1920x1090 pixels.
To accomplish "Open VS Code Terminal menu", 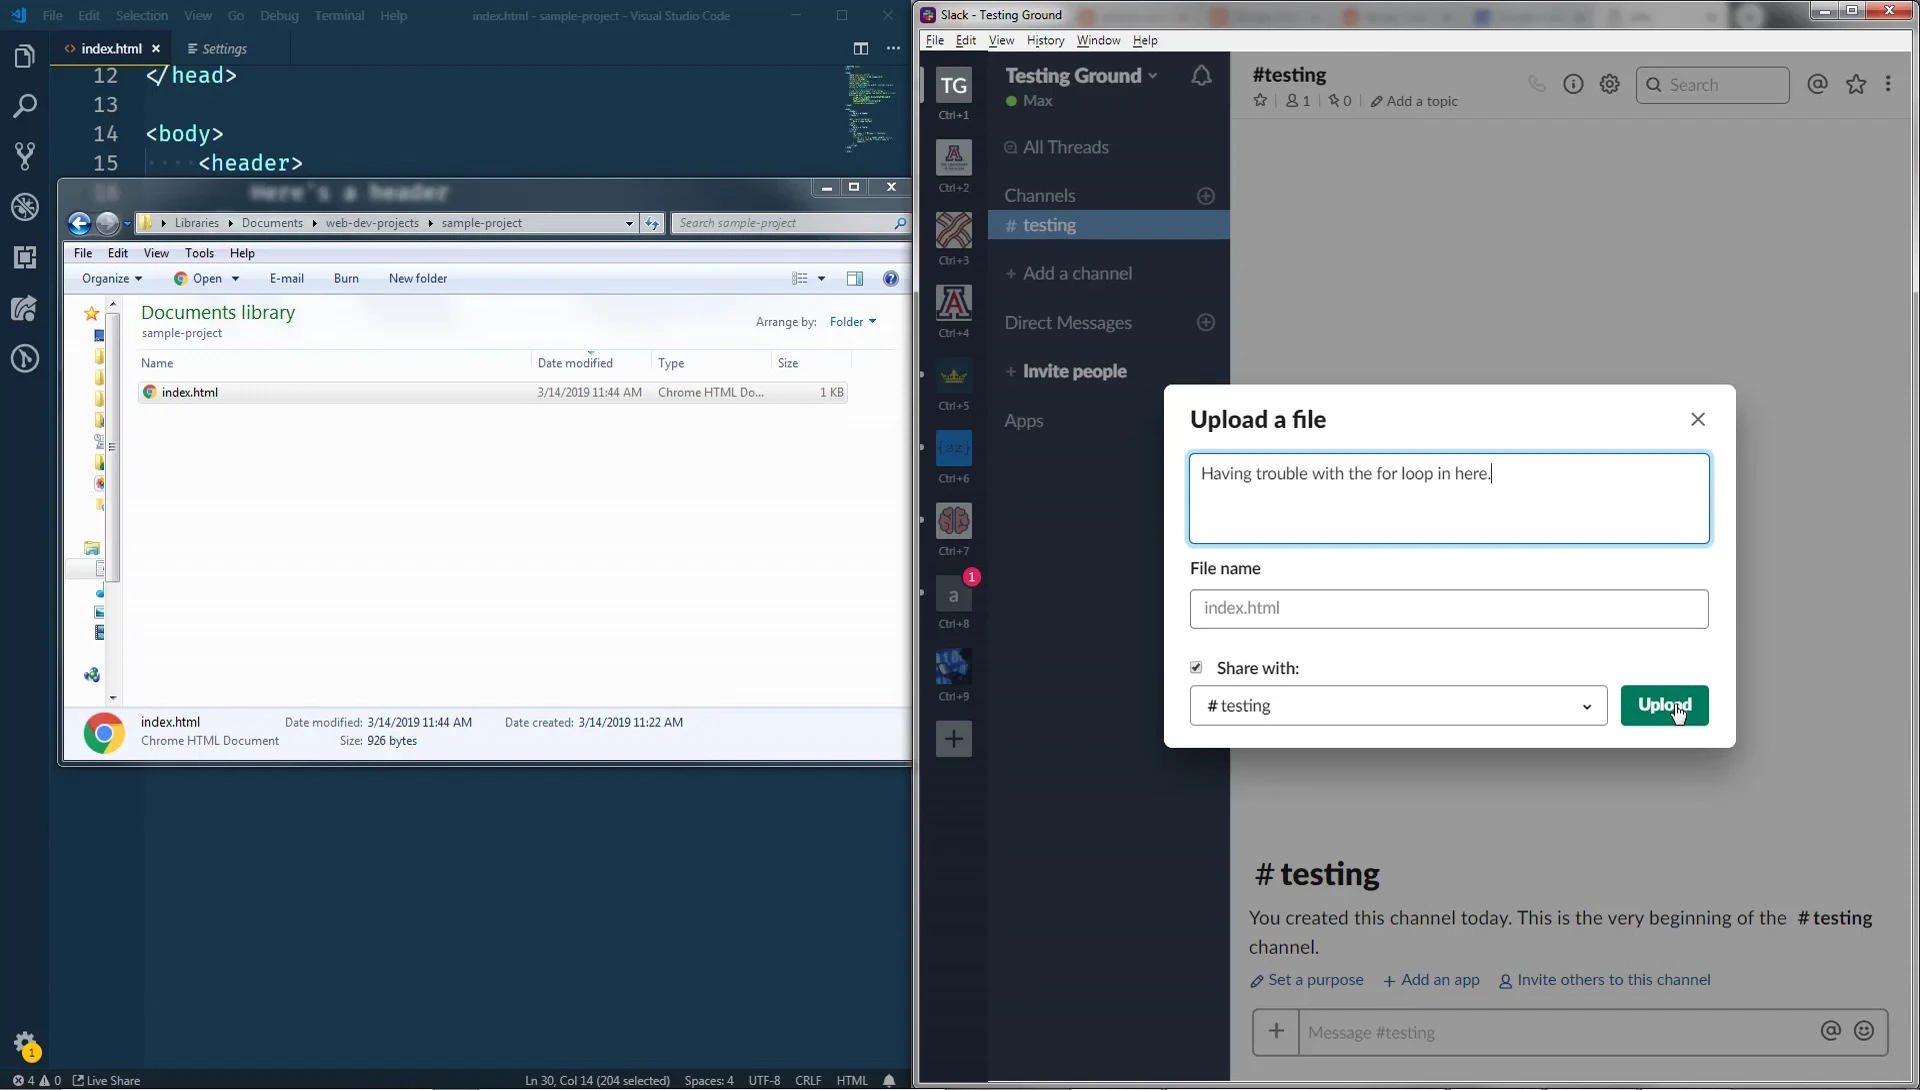I will click(x=339, y=16).
